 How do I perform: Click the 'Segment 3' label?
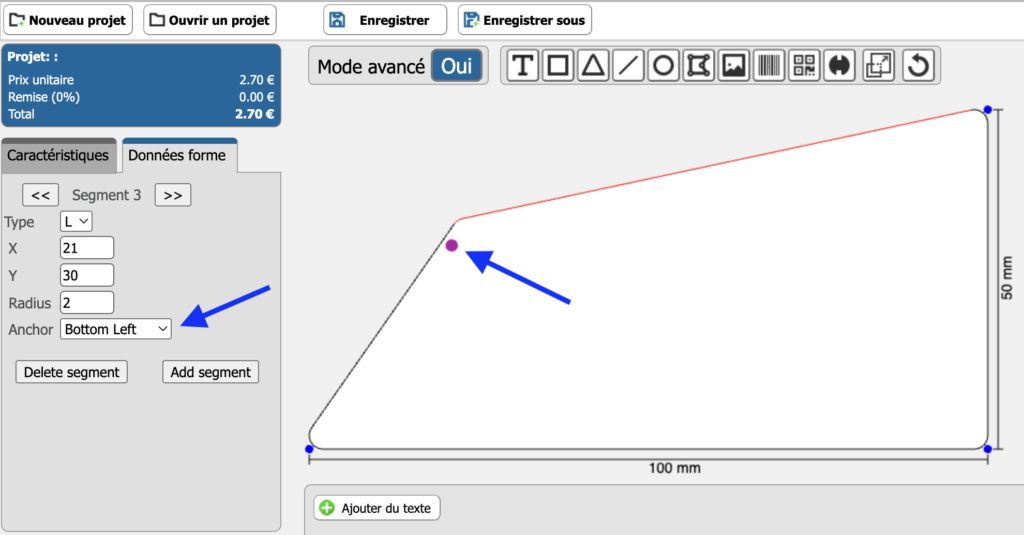pyautogui.click(x=106, y=195)
